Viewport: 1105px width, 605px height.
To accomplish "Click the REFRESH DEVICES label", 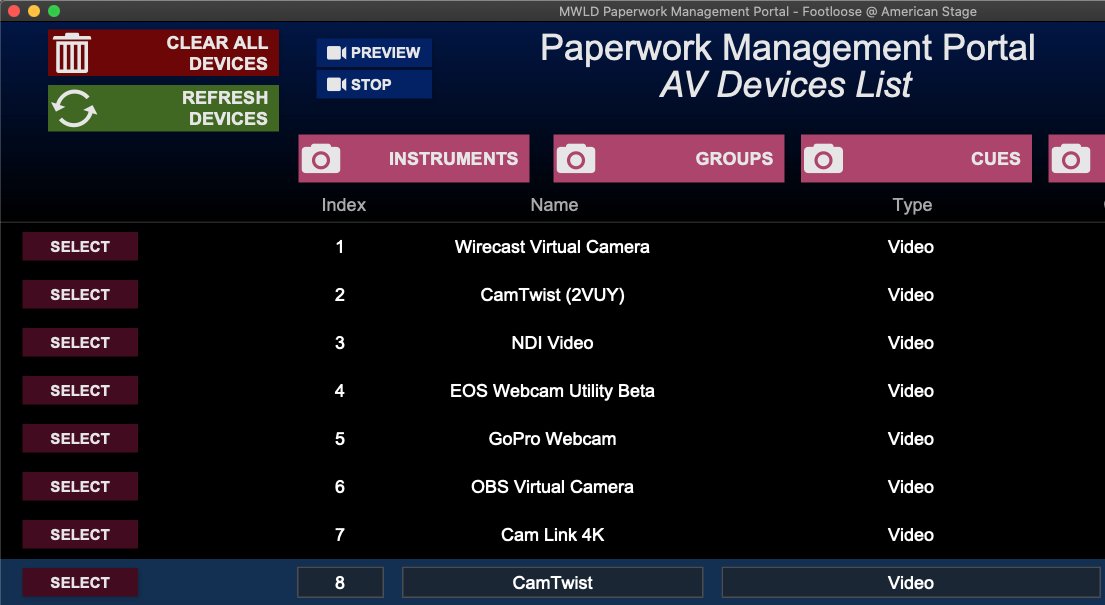I will (225, 108).
